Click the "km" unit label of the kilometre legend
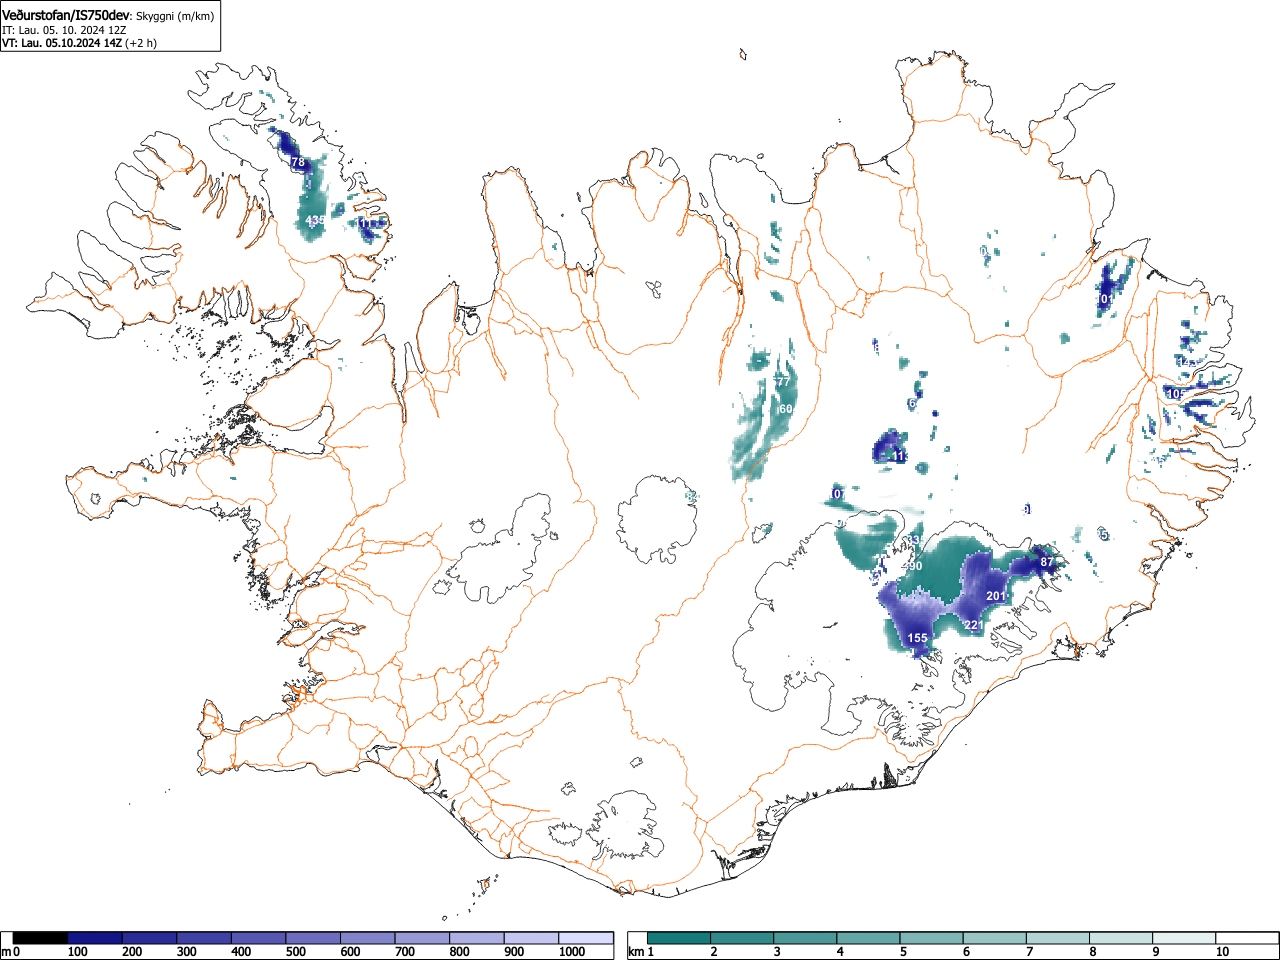Screen dimensions: 1280x960 tap(636, 952)
